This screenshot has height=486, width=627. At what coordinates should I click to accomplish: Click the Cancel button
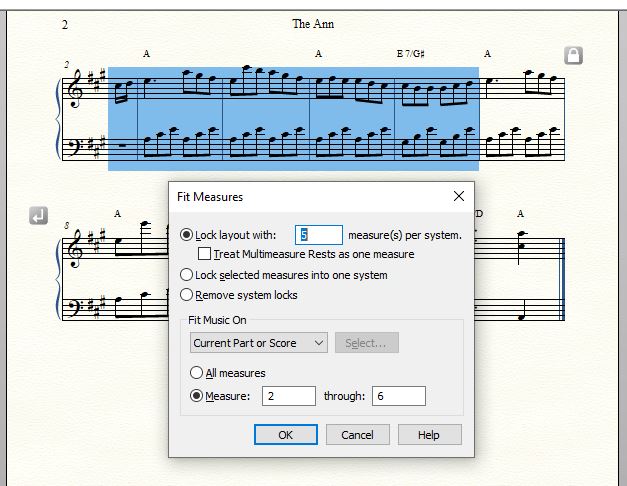(357, 435)
